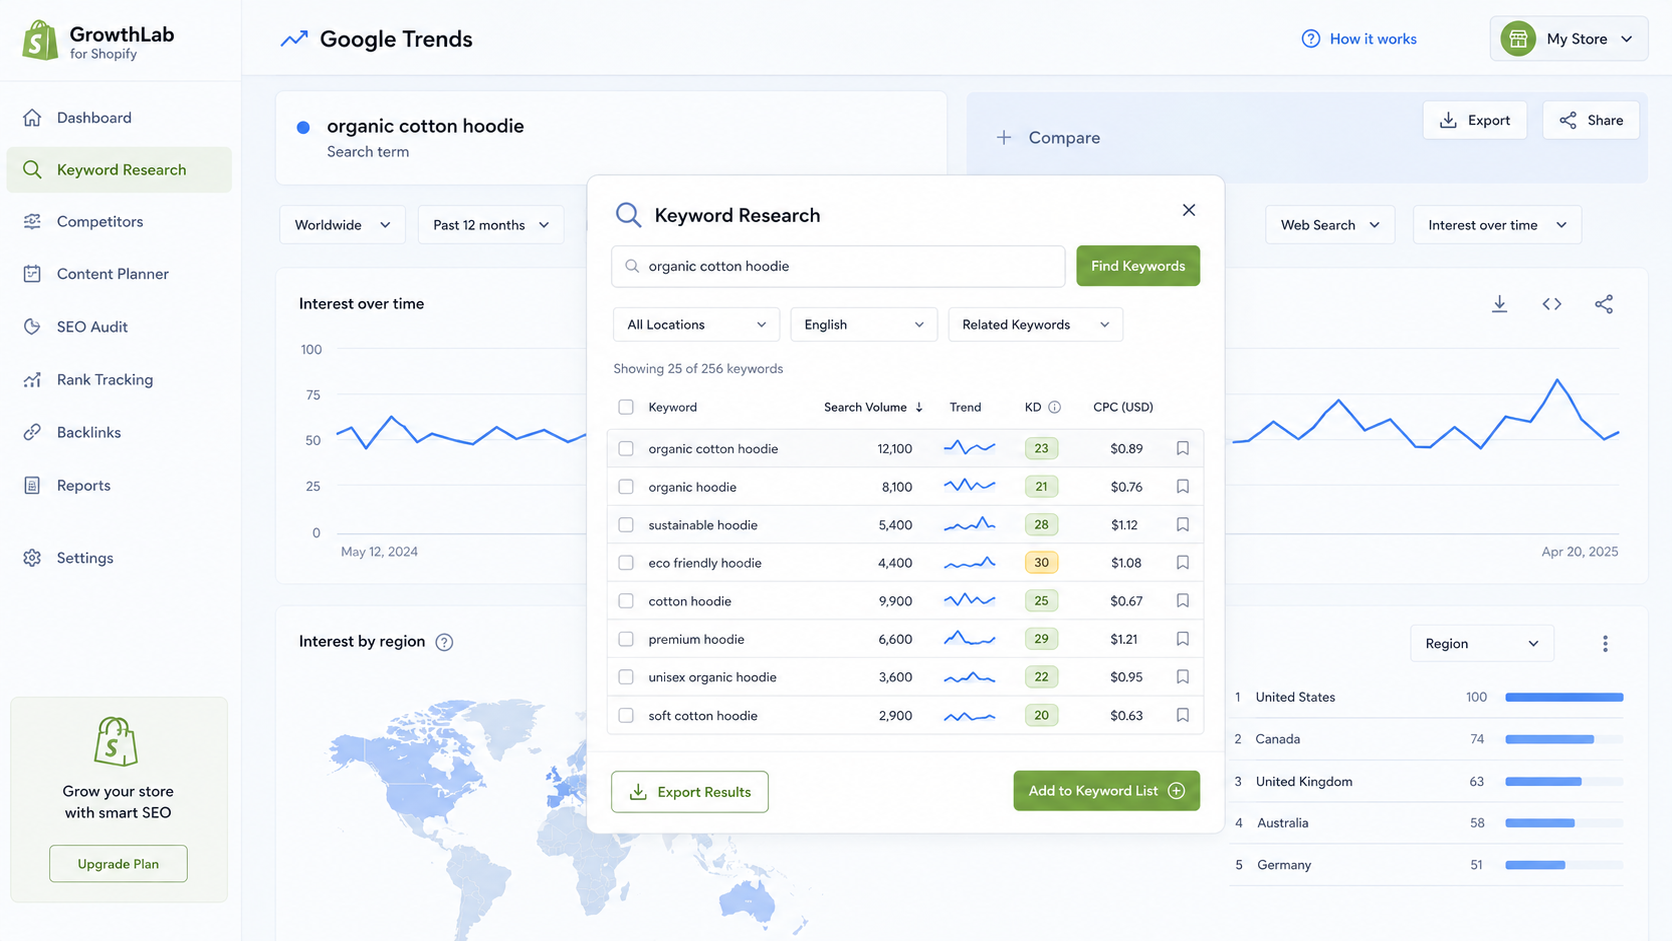Screen dimensions: 1672x941
Task: Bookmark the organic hoodie keyword
Action: coord(1182,486)
